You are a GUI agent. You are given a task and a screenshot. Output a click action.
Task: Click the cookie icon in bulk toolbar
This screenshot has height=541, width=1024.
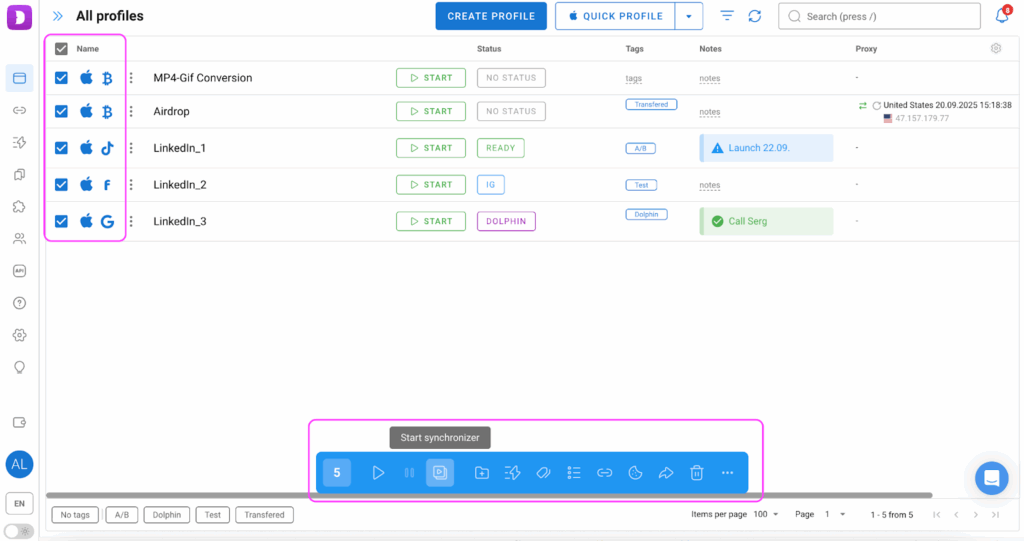(x=635, y=473)
